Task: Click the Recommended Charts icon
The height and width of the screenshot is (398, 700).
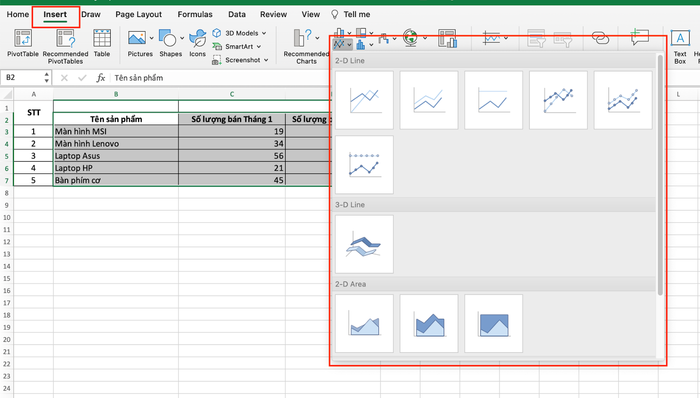Action: tap(302, 38)
